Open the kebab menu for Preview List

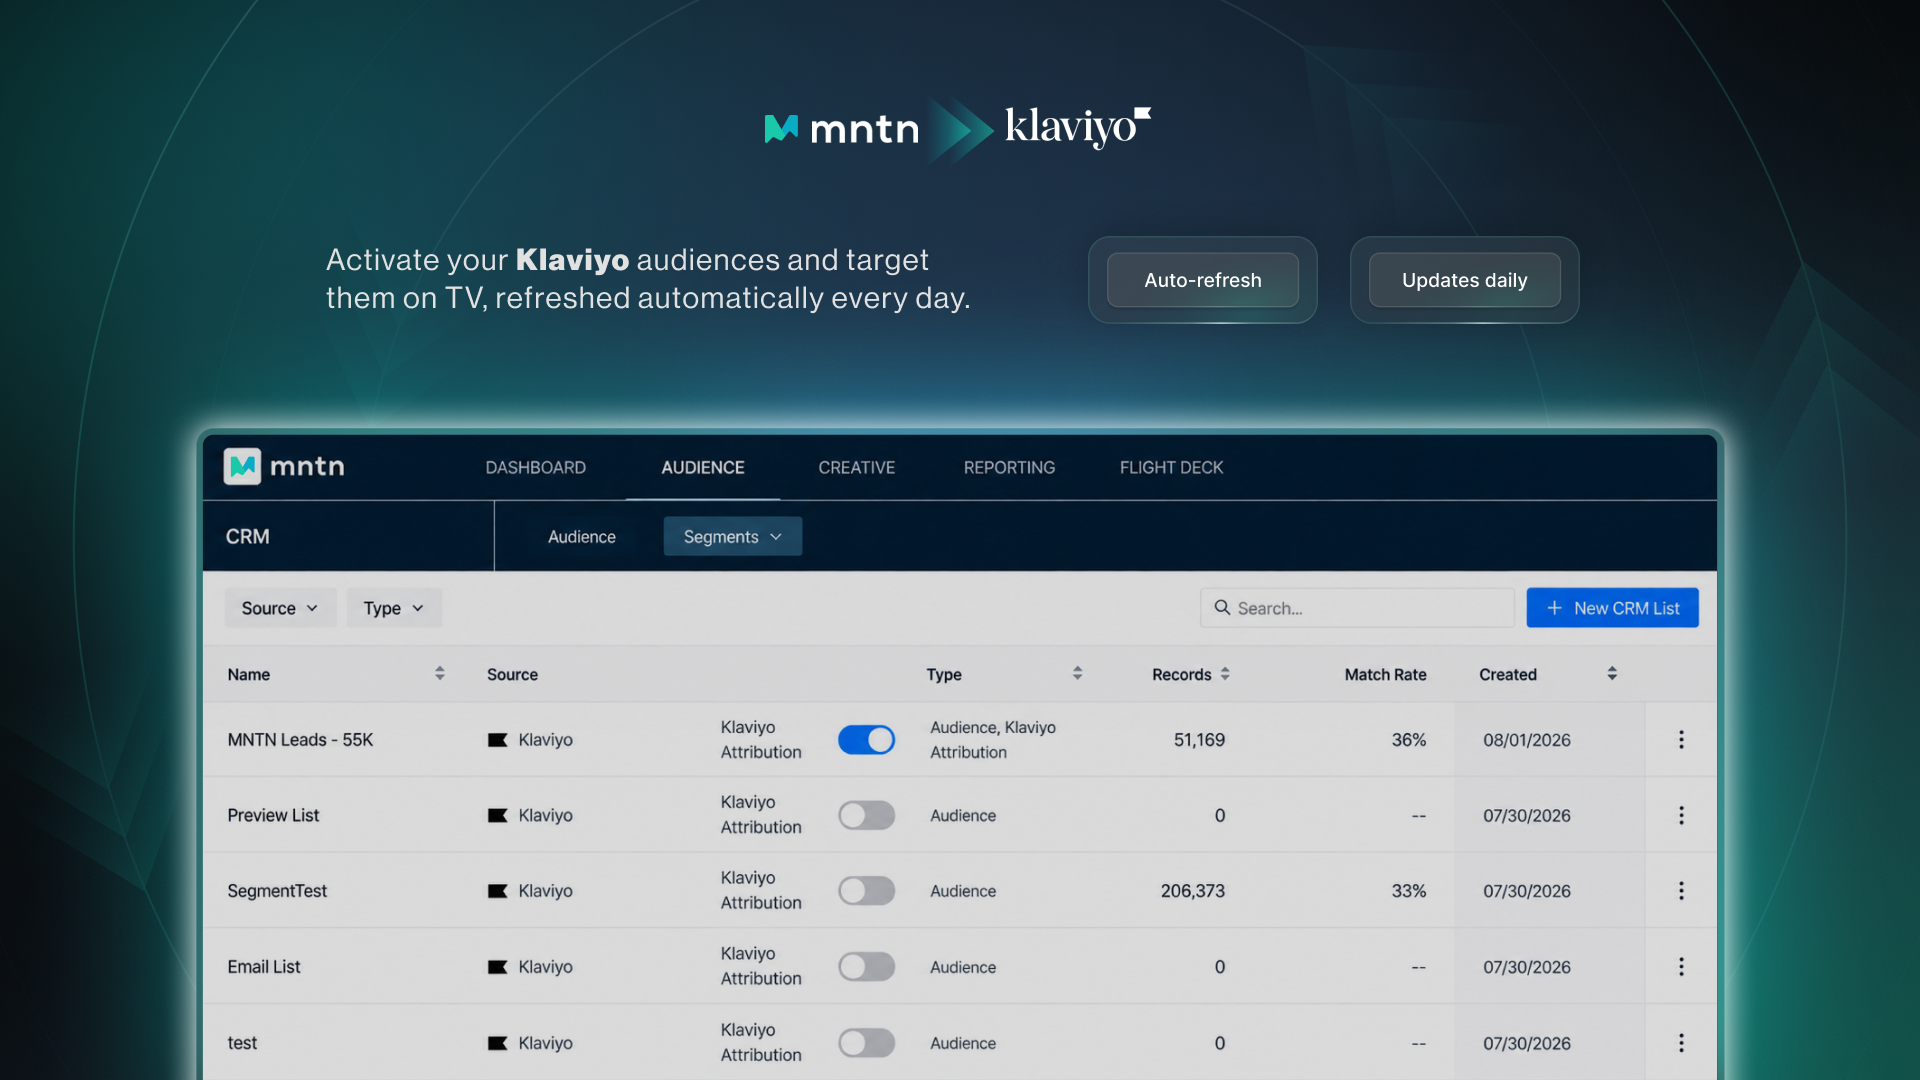click(1681, 815)
